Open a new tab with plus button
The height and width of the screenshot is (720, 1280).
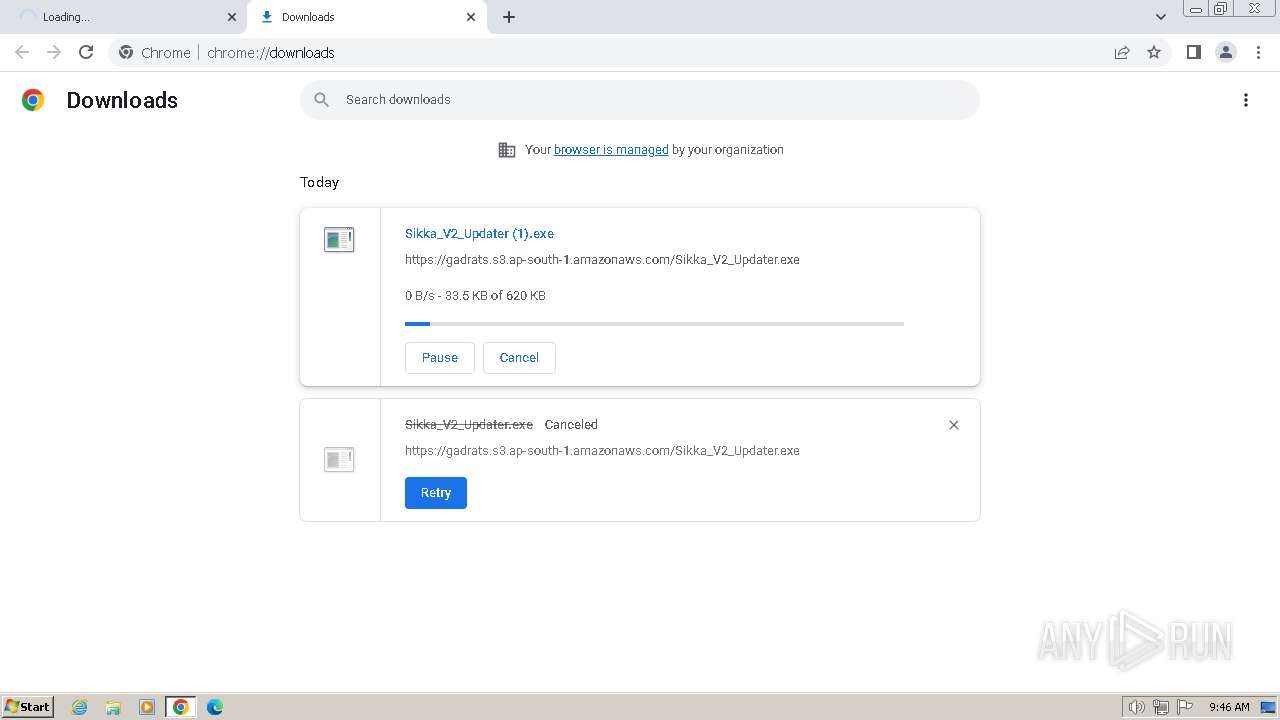509,17
